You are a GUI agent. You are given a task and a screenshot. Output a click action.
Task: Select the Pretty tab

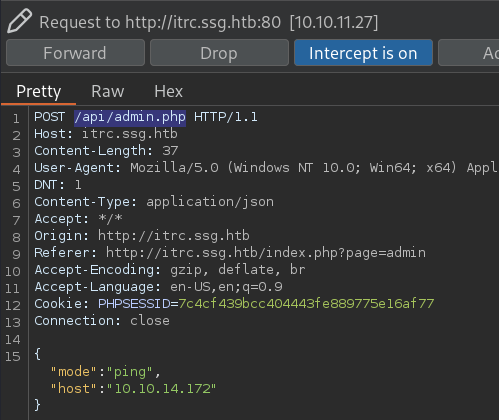pos(39,91)
